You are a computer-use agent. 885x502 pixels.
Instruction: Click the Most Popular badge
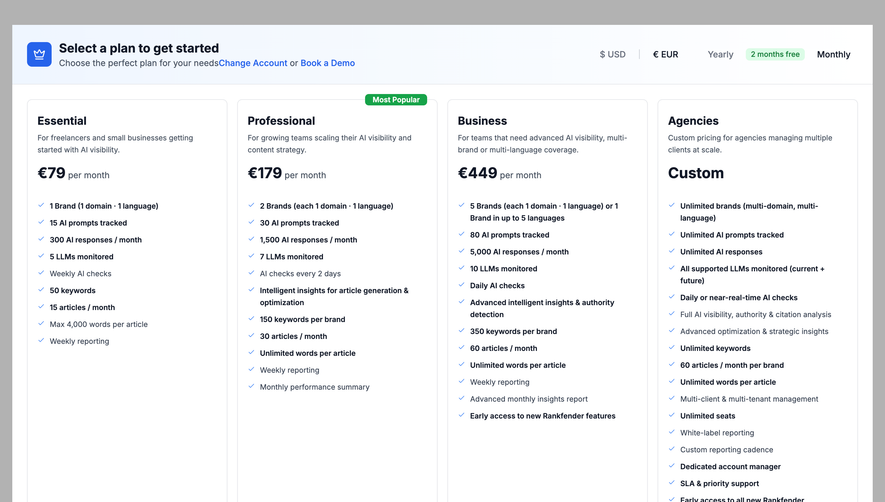[396, 99]
